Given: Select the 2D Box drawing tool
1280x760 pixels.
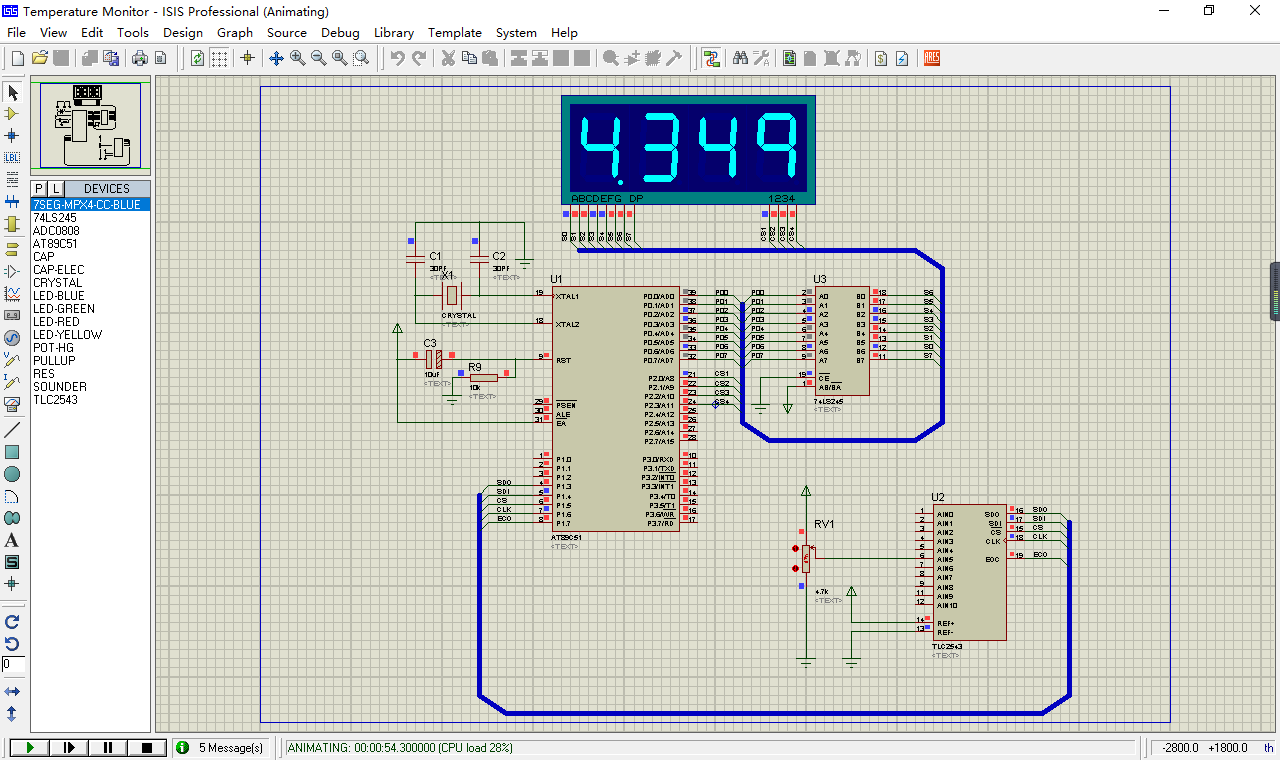Looking at the screenshot, I should pyautogui.click(x=13, y=452).
